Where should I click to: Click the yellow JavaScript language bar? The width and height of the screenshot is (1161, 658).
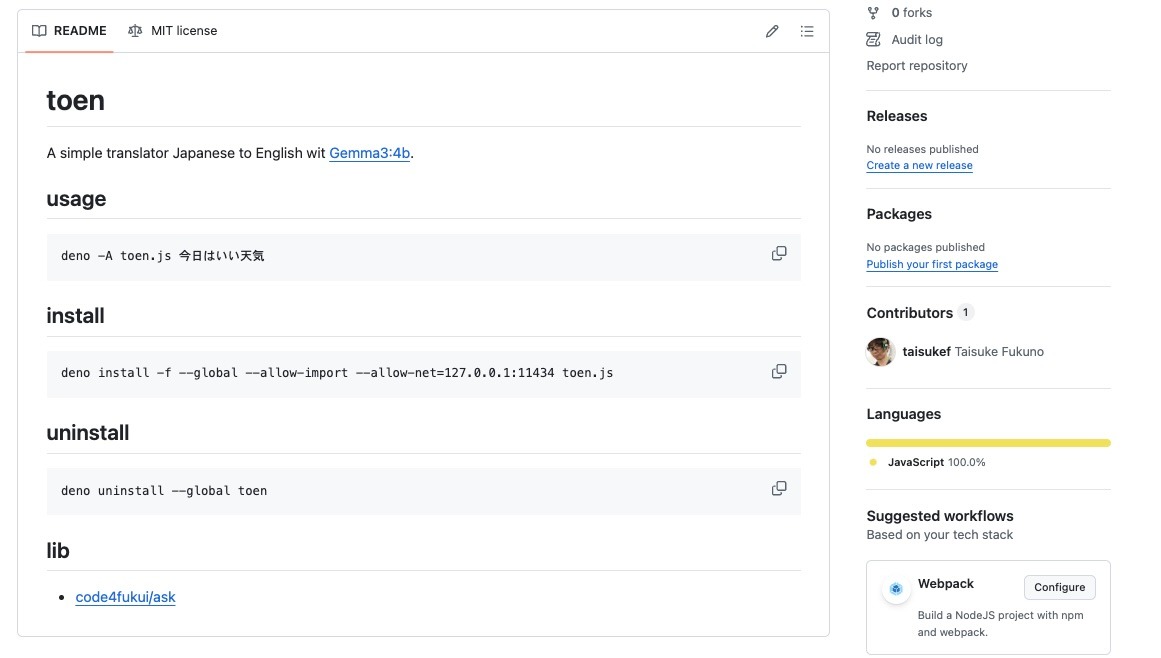pyautogui.click(x=987, y=442)
